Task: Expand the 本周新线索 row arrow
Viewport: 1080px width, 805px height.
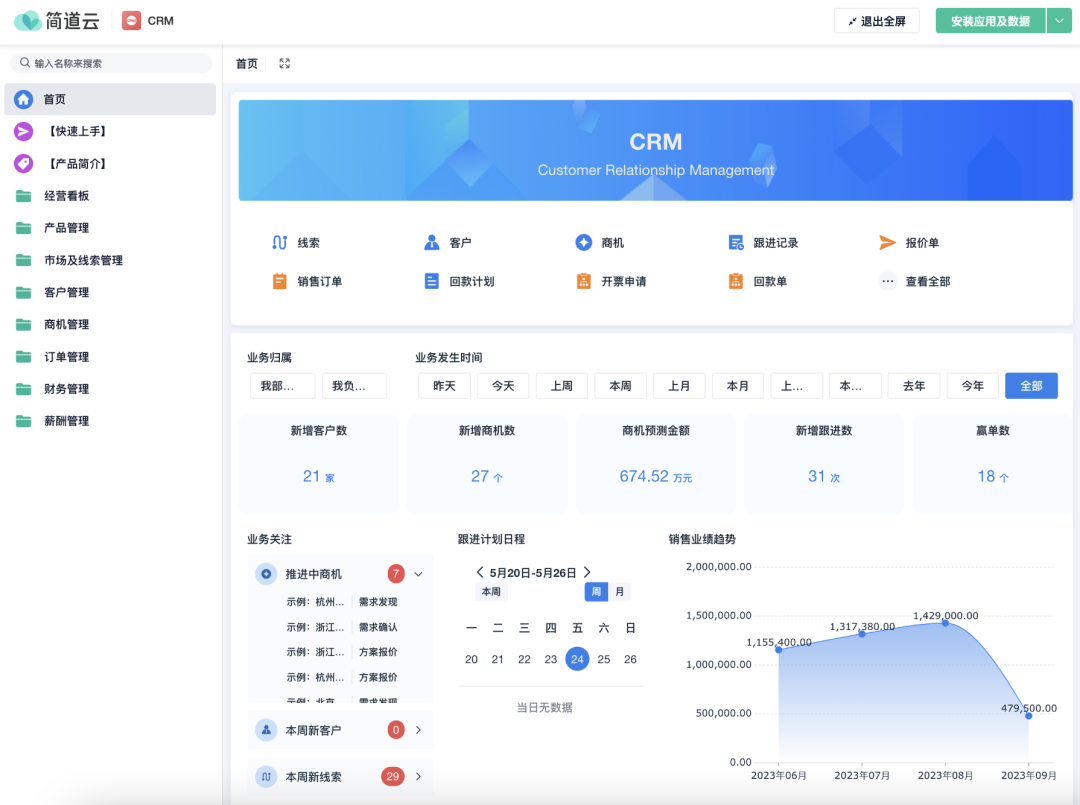Action: 418,777
